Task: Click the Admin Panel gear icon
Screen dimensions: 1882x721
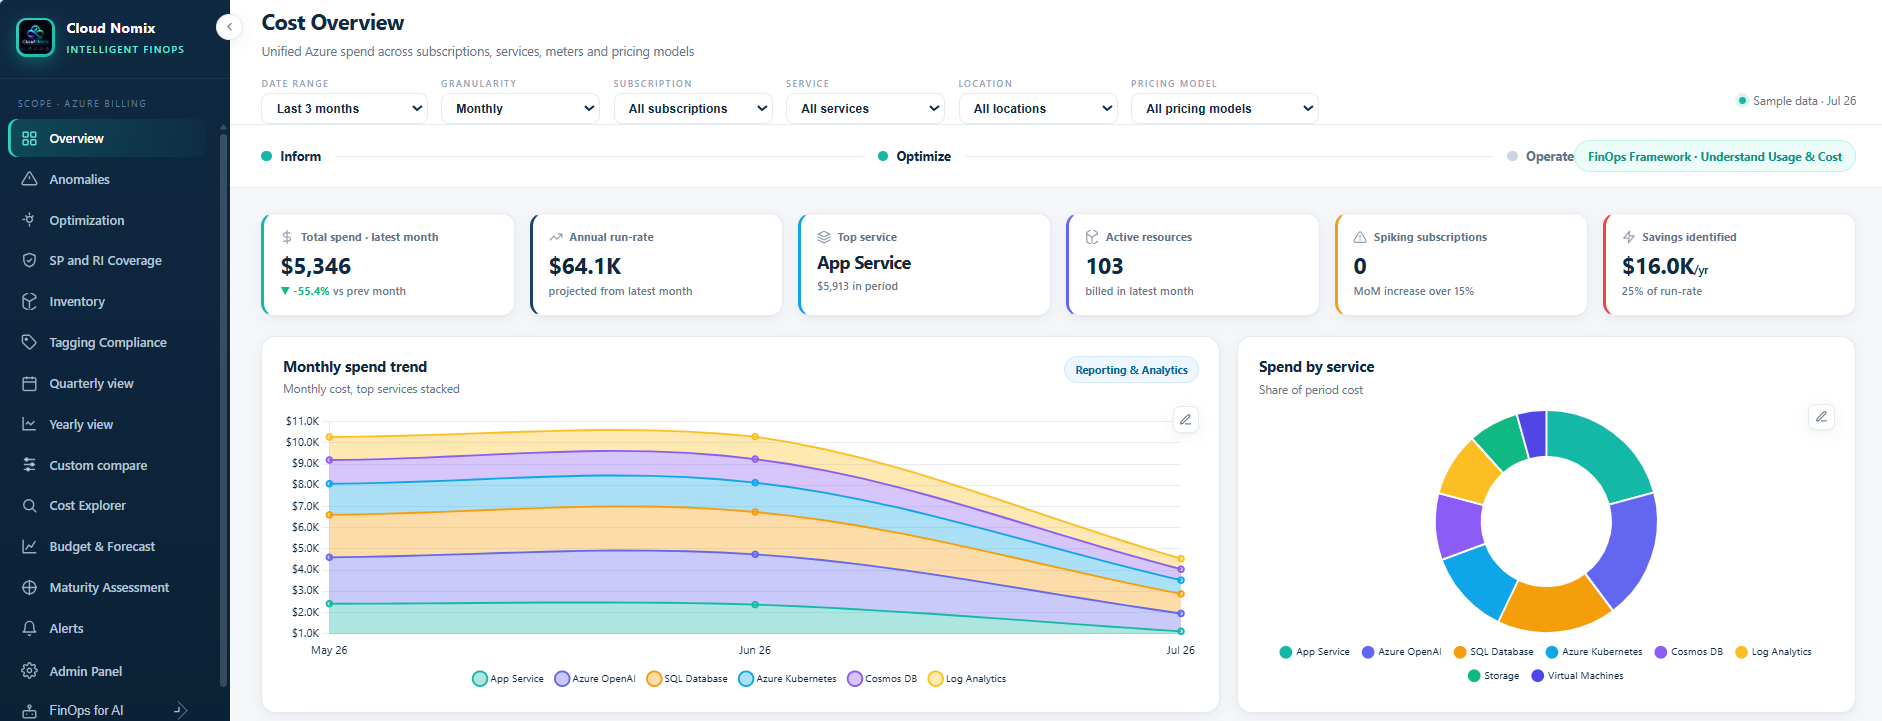Action: pyautogui.click(x=29, y=671)
